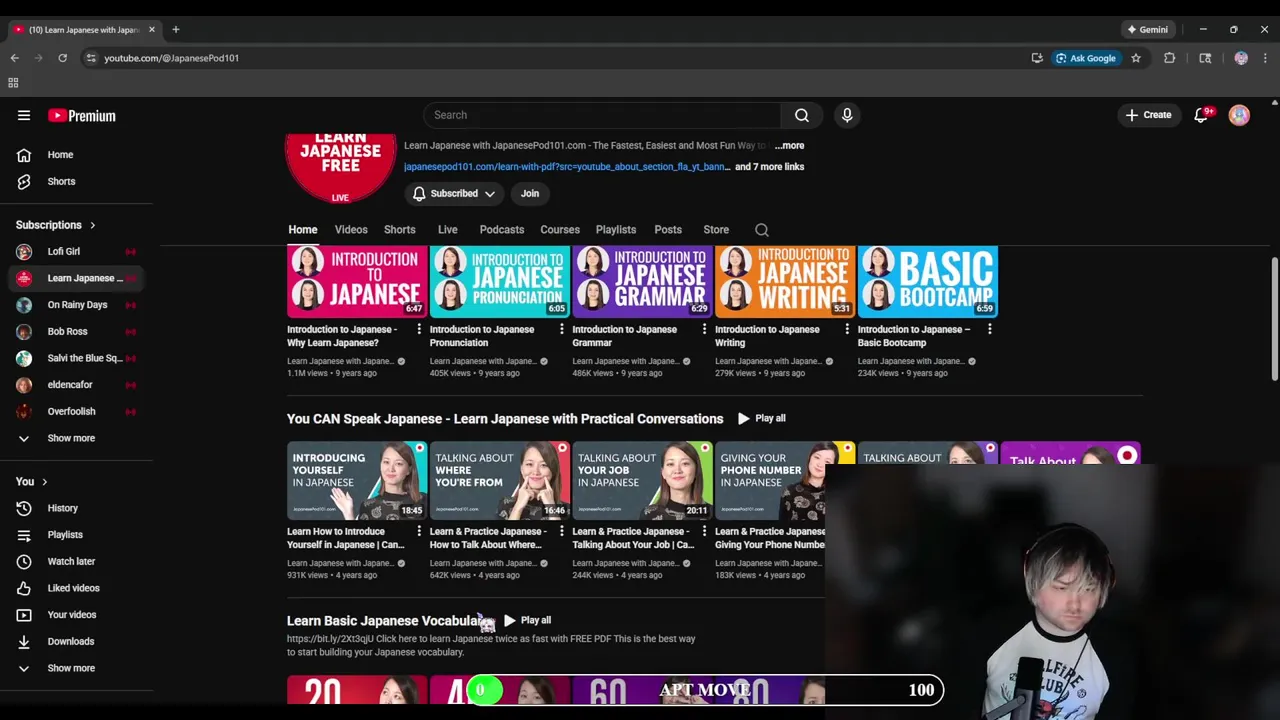Expand channel description with ...more
The image size is (1280, 720).
[x=789, y=145]
